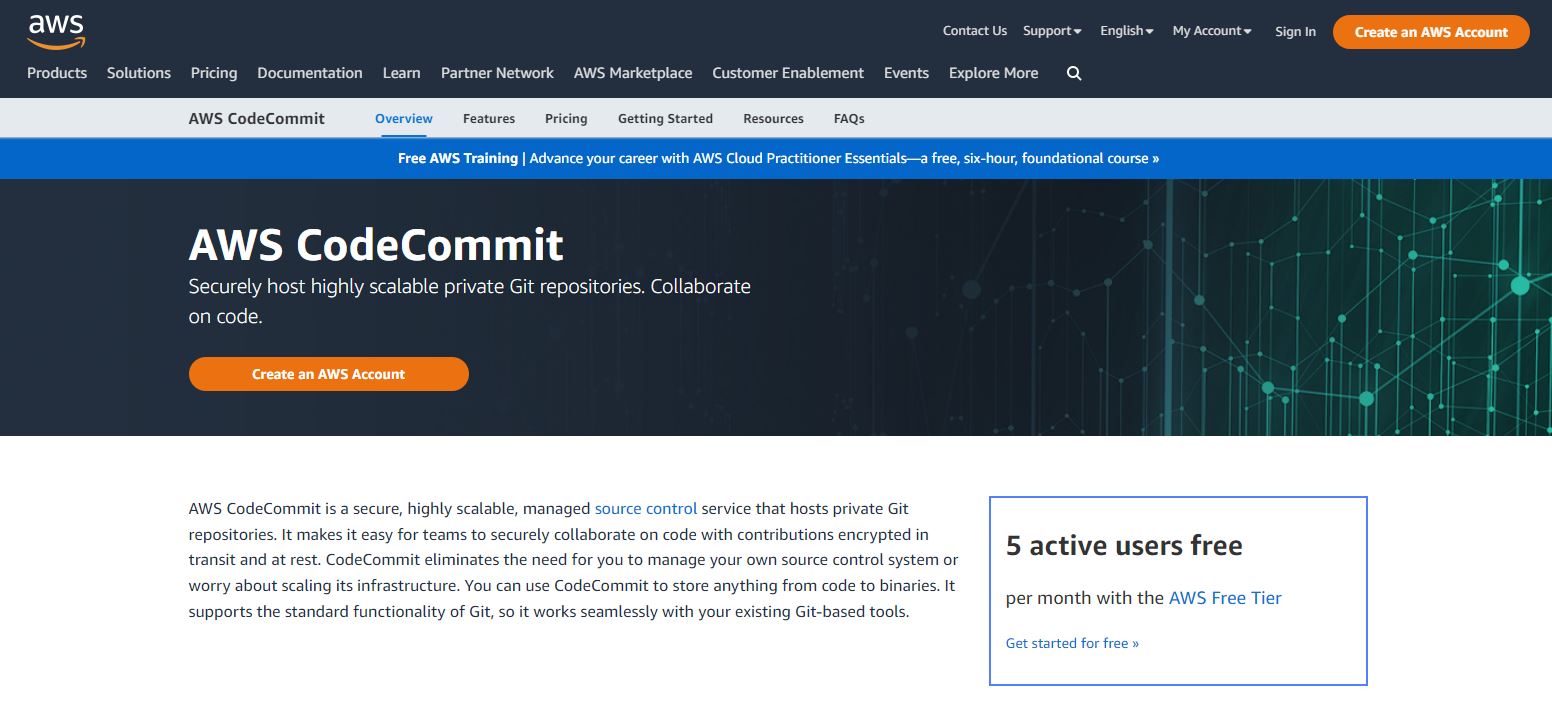The height and width of the screenshot is (719, 1552).
Task: Open Partner Network menu
Action: click(x=497, y=73)
